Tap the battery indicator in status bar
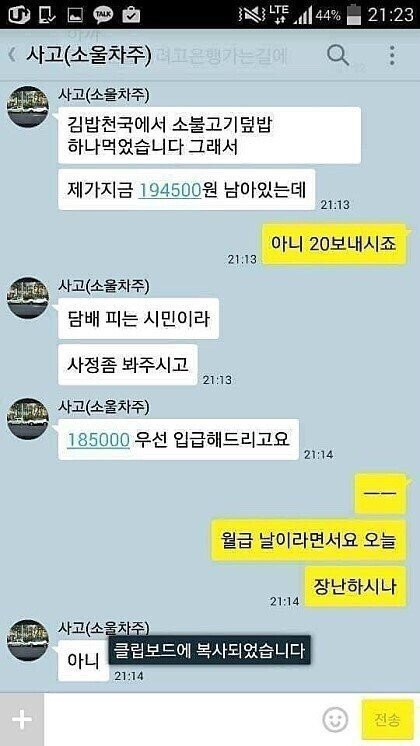The image size is (420, 746). [x=353, y=15]
